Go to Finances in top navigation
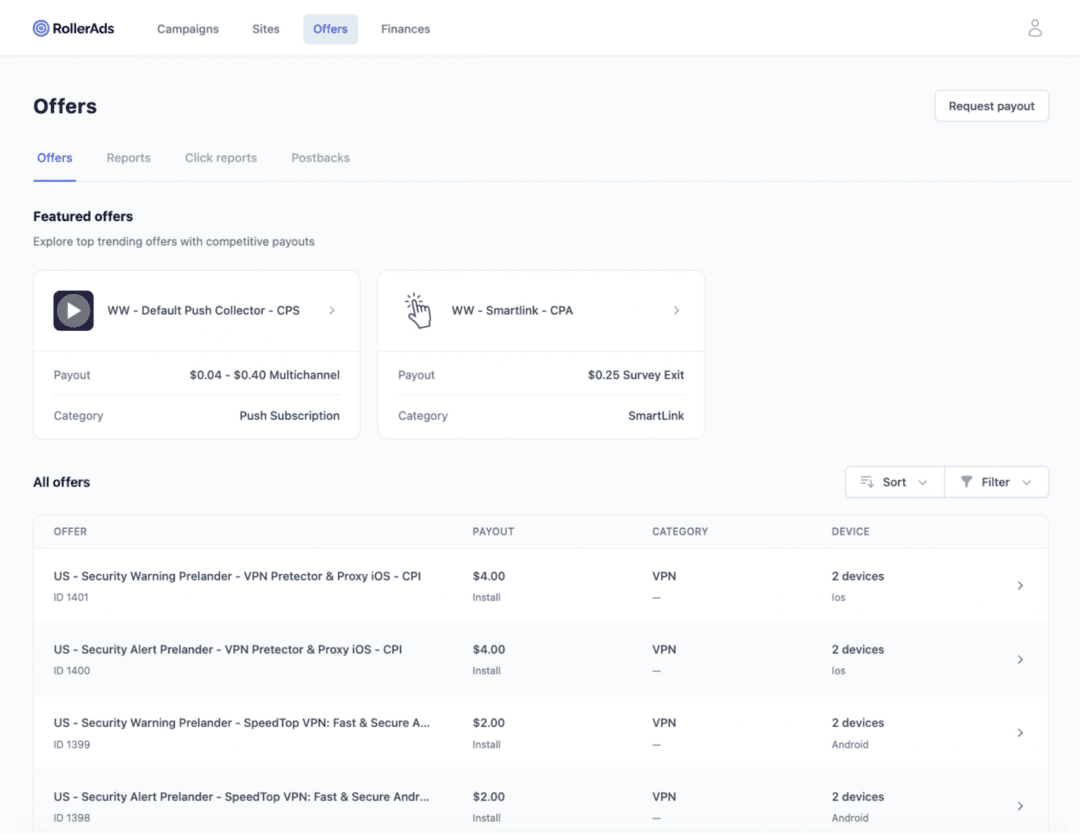The width and height of the screenshot is (1080, 834). (x=406, y=29)
